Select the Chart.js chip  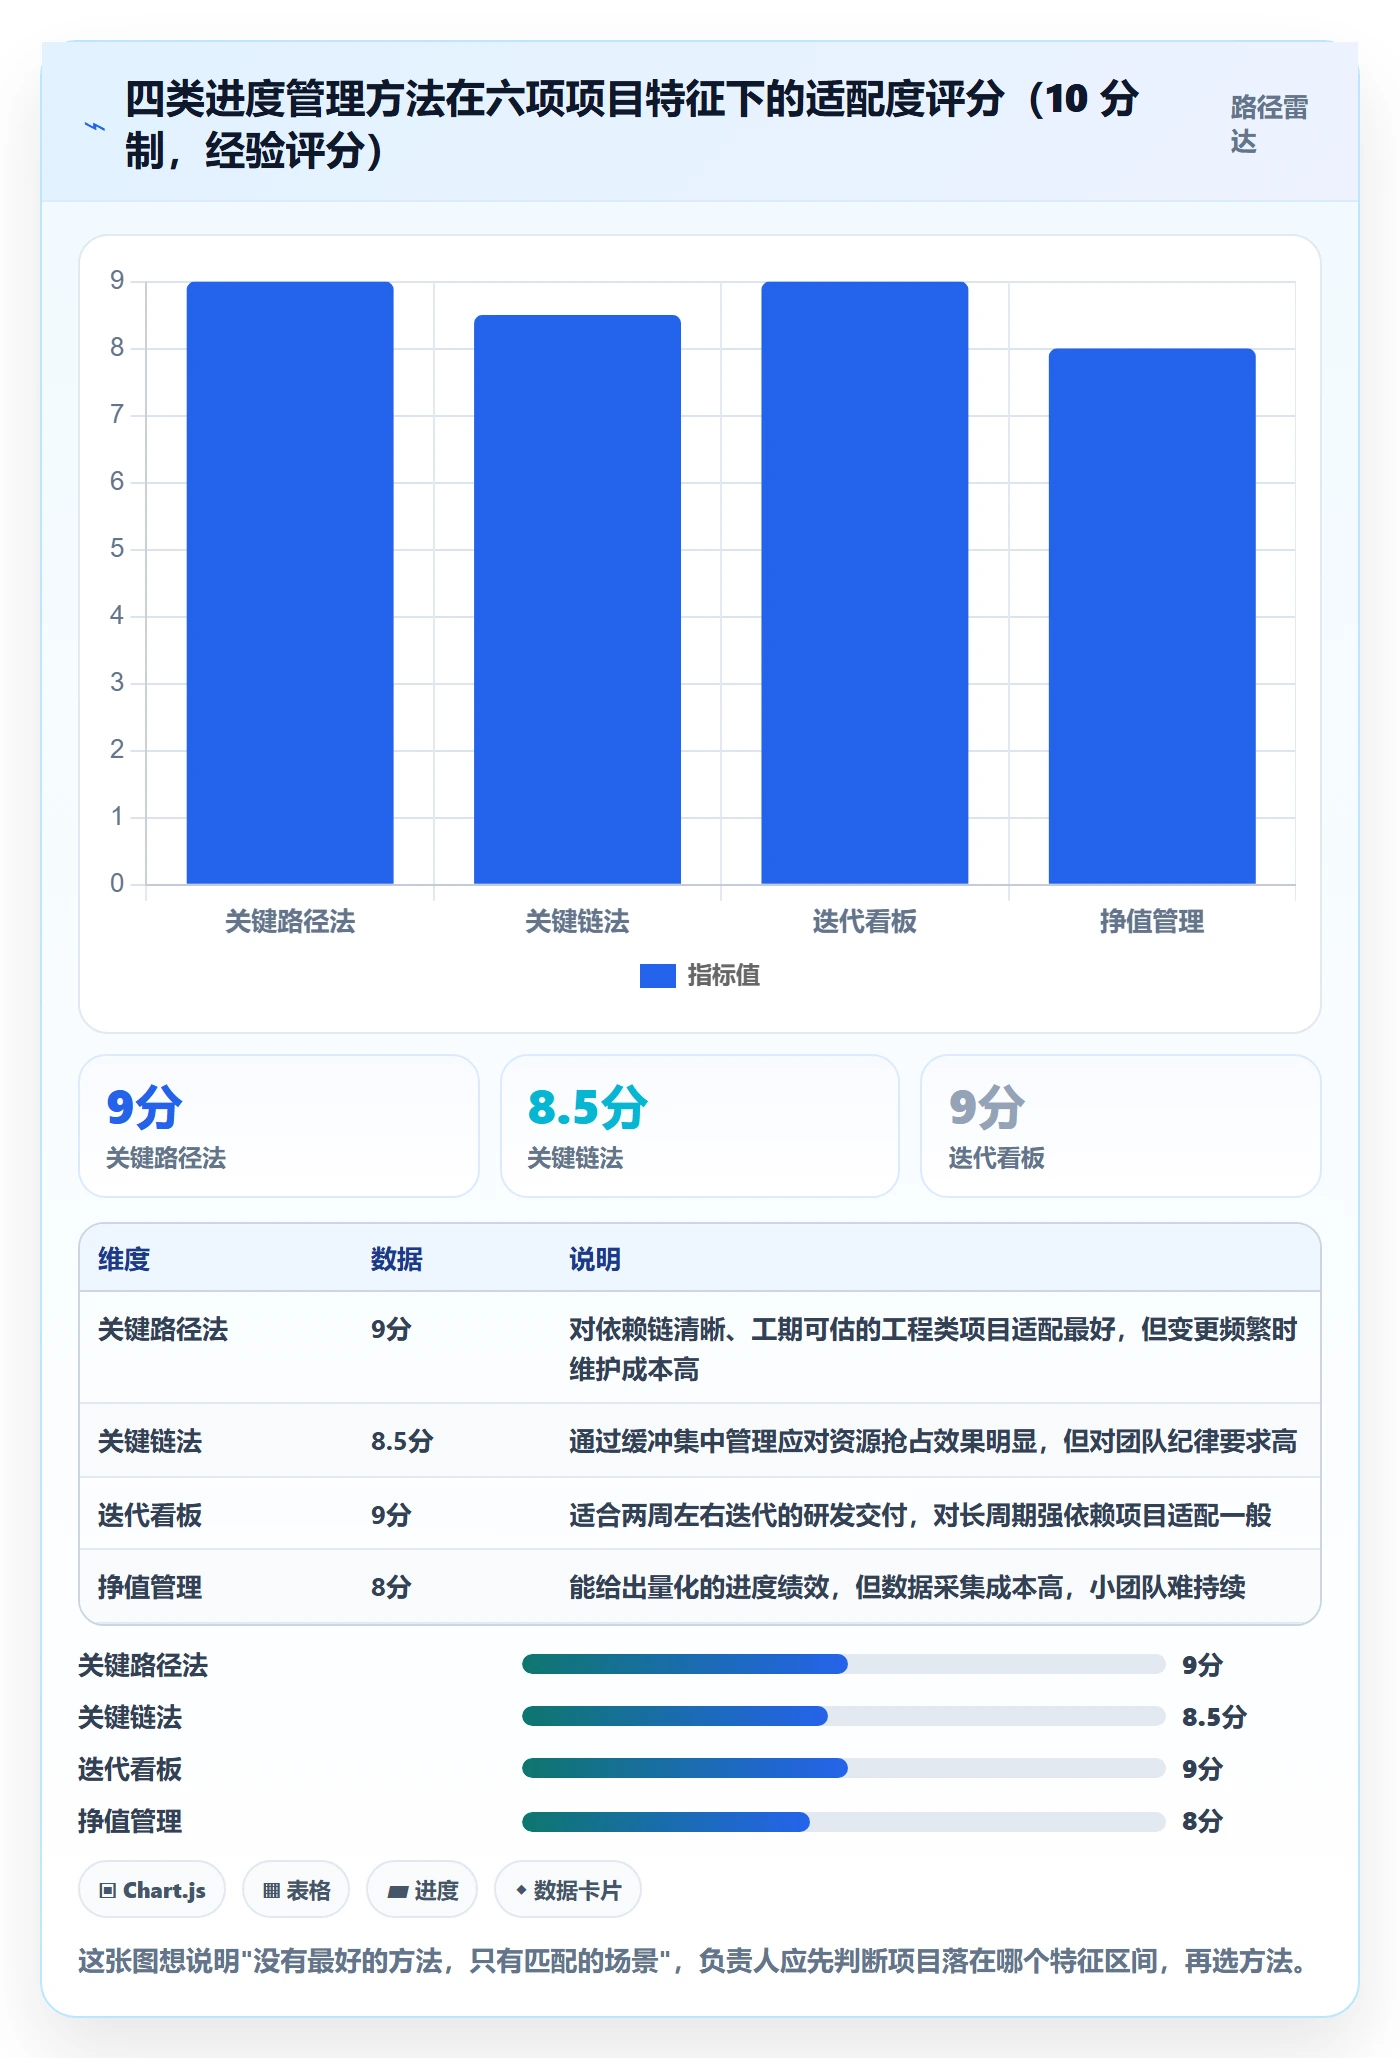[x=152, y=1890]
